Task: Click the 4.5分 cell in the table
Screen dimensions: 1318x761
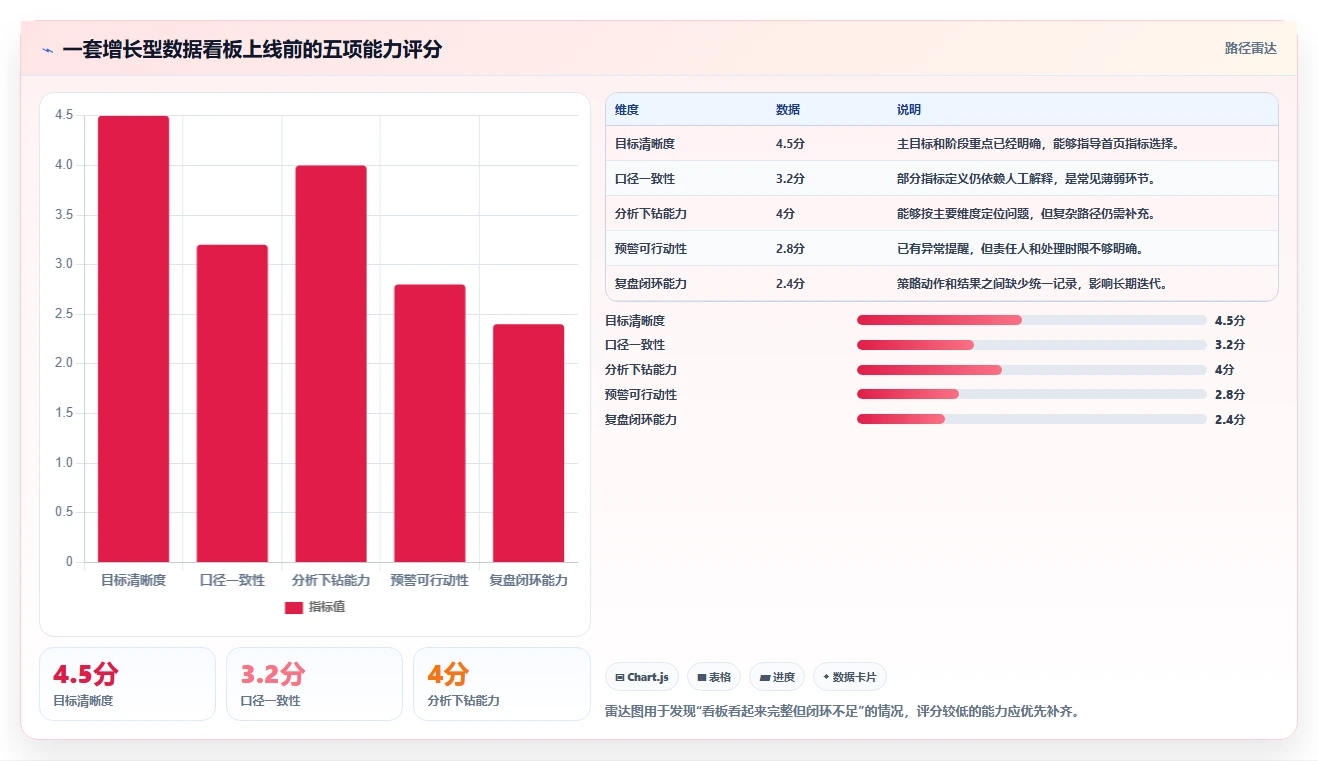Action: point(790,144)
